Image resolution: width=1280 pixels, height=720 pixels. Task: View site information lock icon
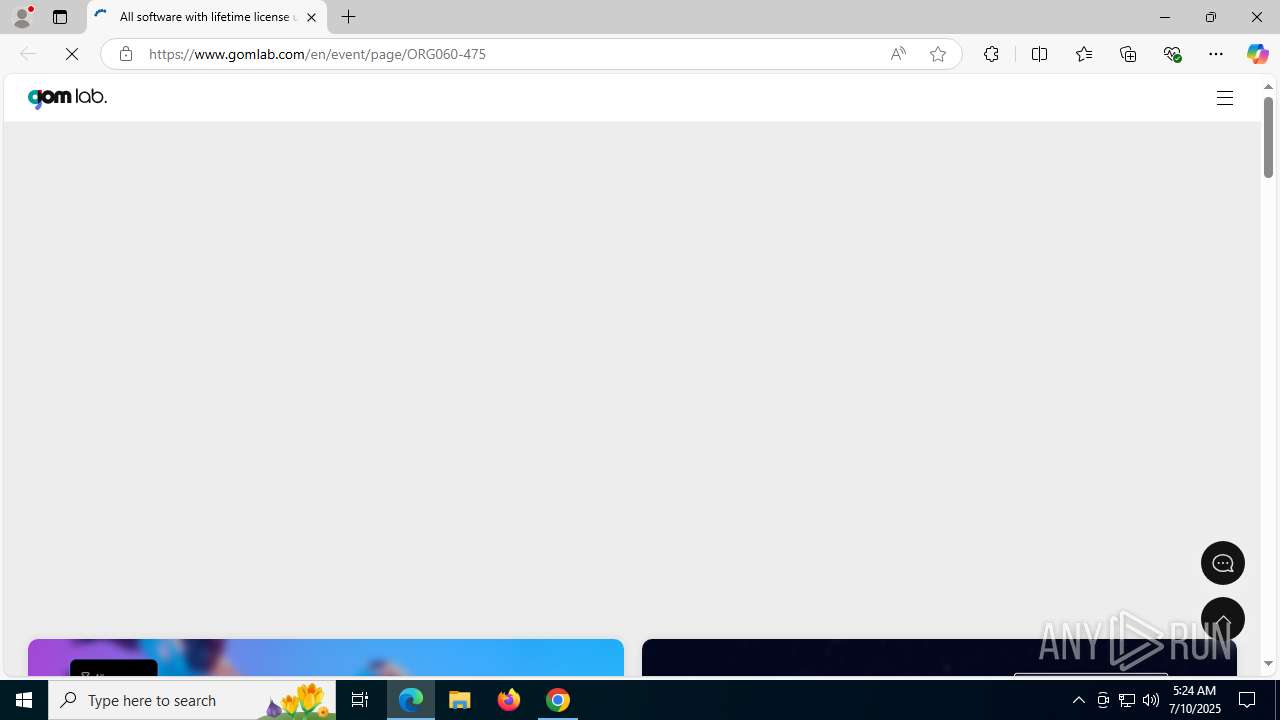coord(125,54)
